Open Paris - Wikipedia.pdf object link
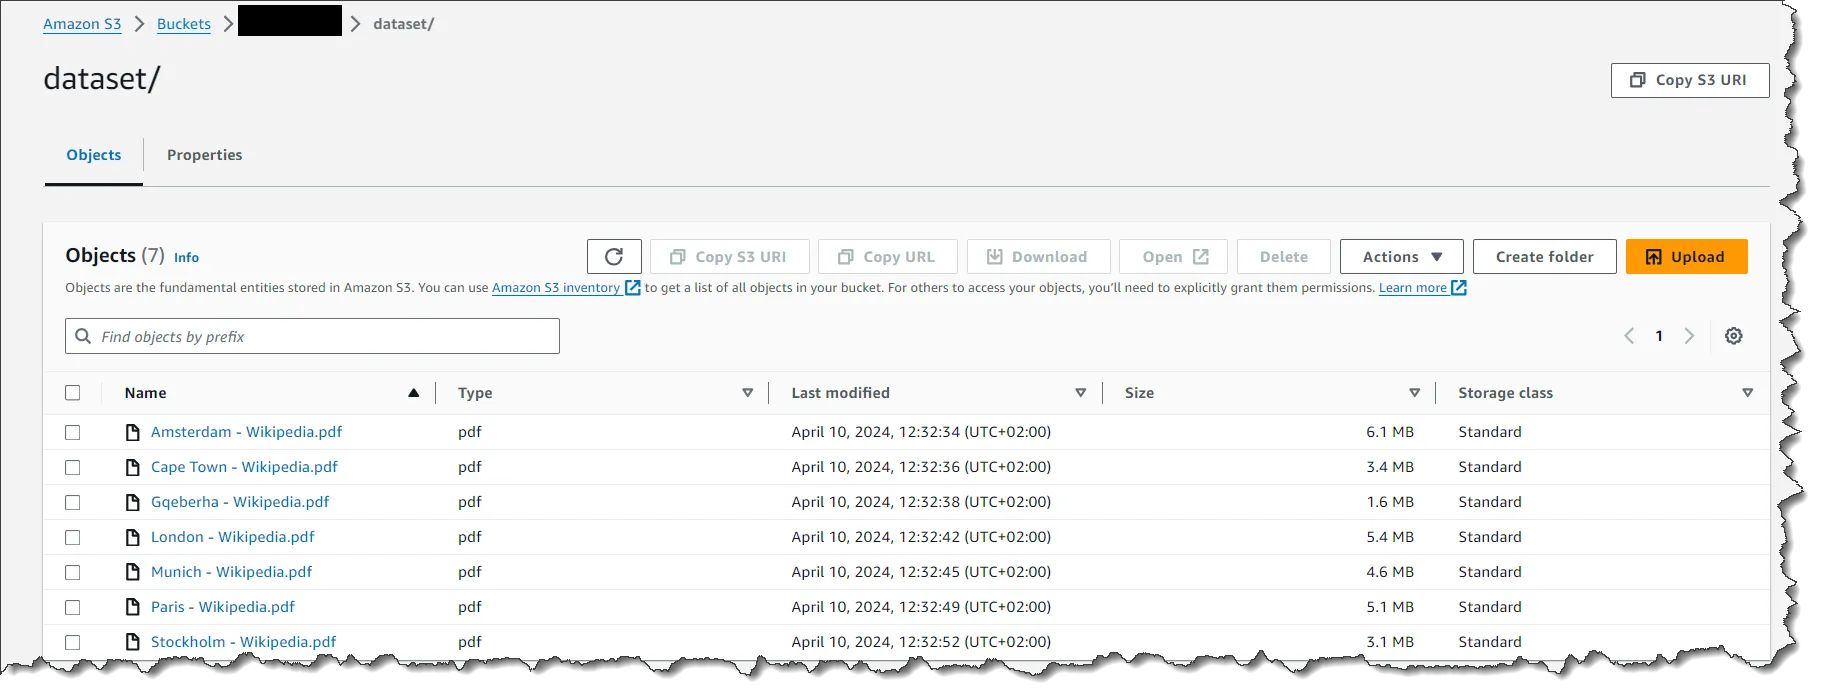1824x697 pixels. pos(223,607)
